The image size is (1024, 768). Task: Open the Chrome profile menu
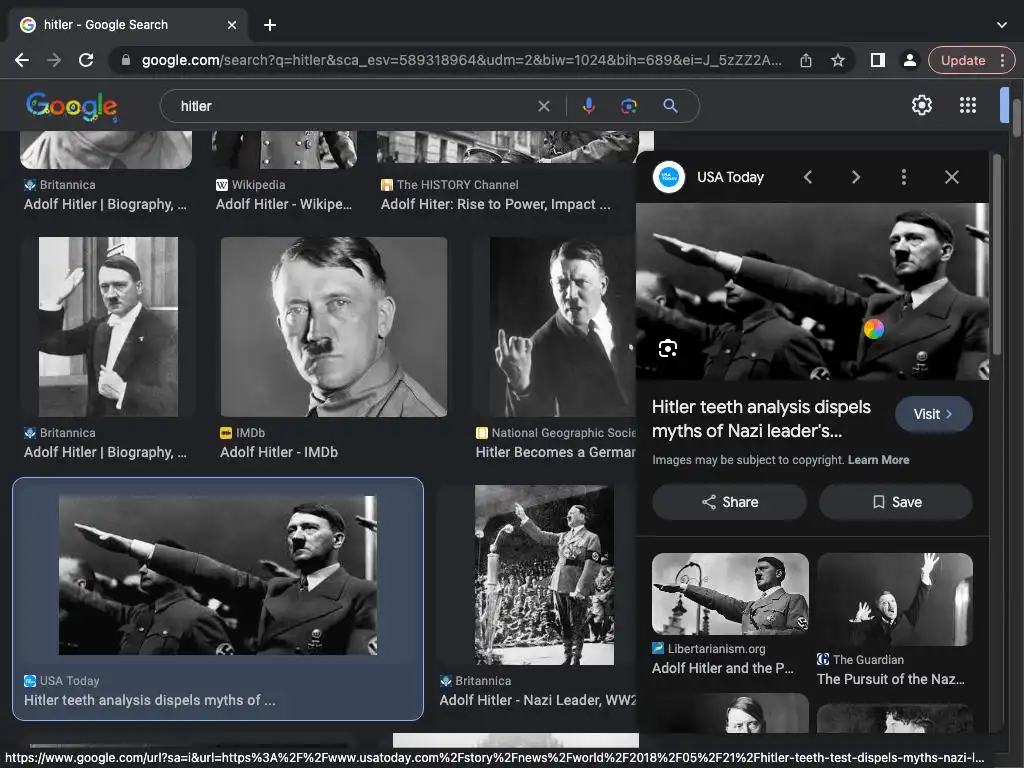[x=909, y=60]
